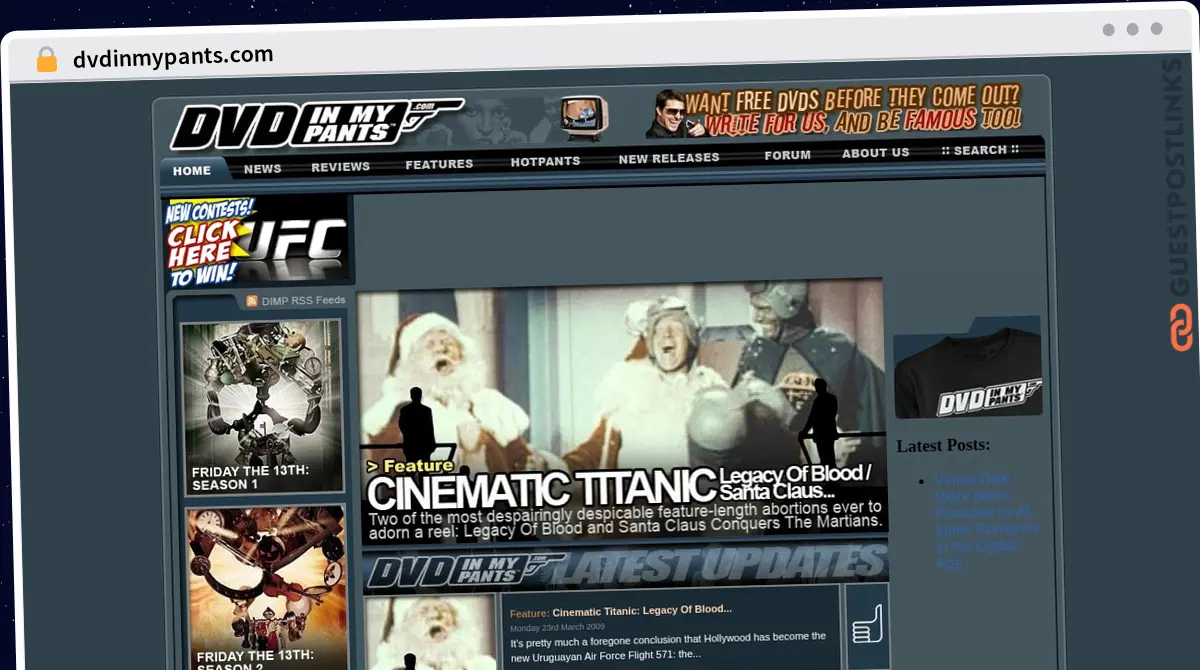
Task: Click the Latest Updates banner
Action: click(626, 567)
